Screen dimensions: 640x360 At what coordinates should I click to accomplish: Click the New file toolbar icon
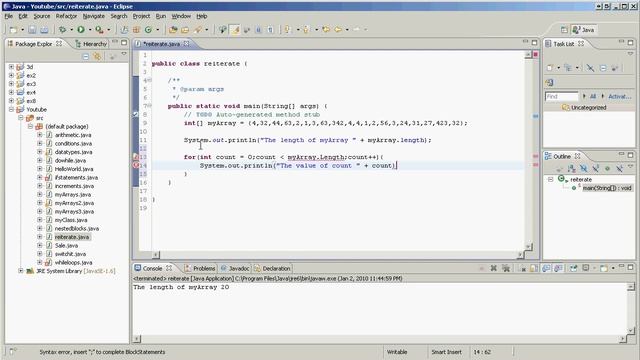(13, 30)
